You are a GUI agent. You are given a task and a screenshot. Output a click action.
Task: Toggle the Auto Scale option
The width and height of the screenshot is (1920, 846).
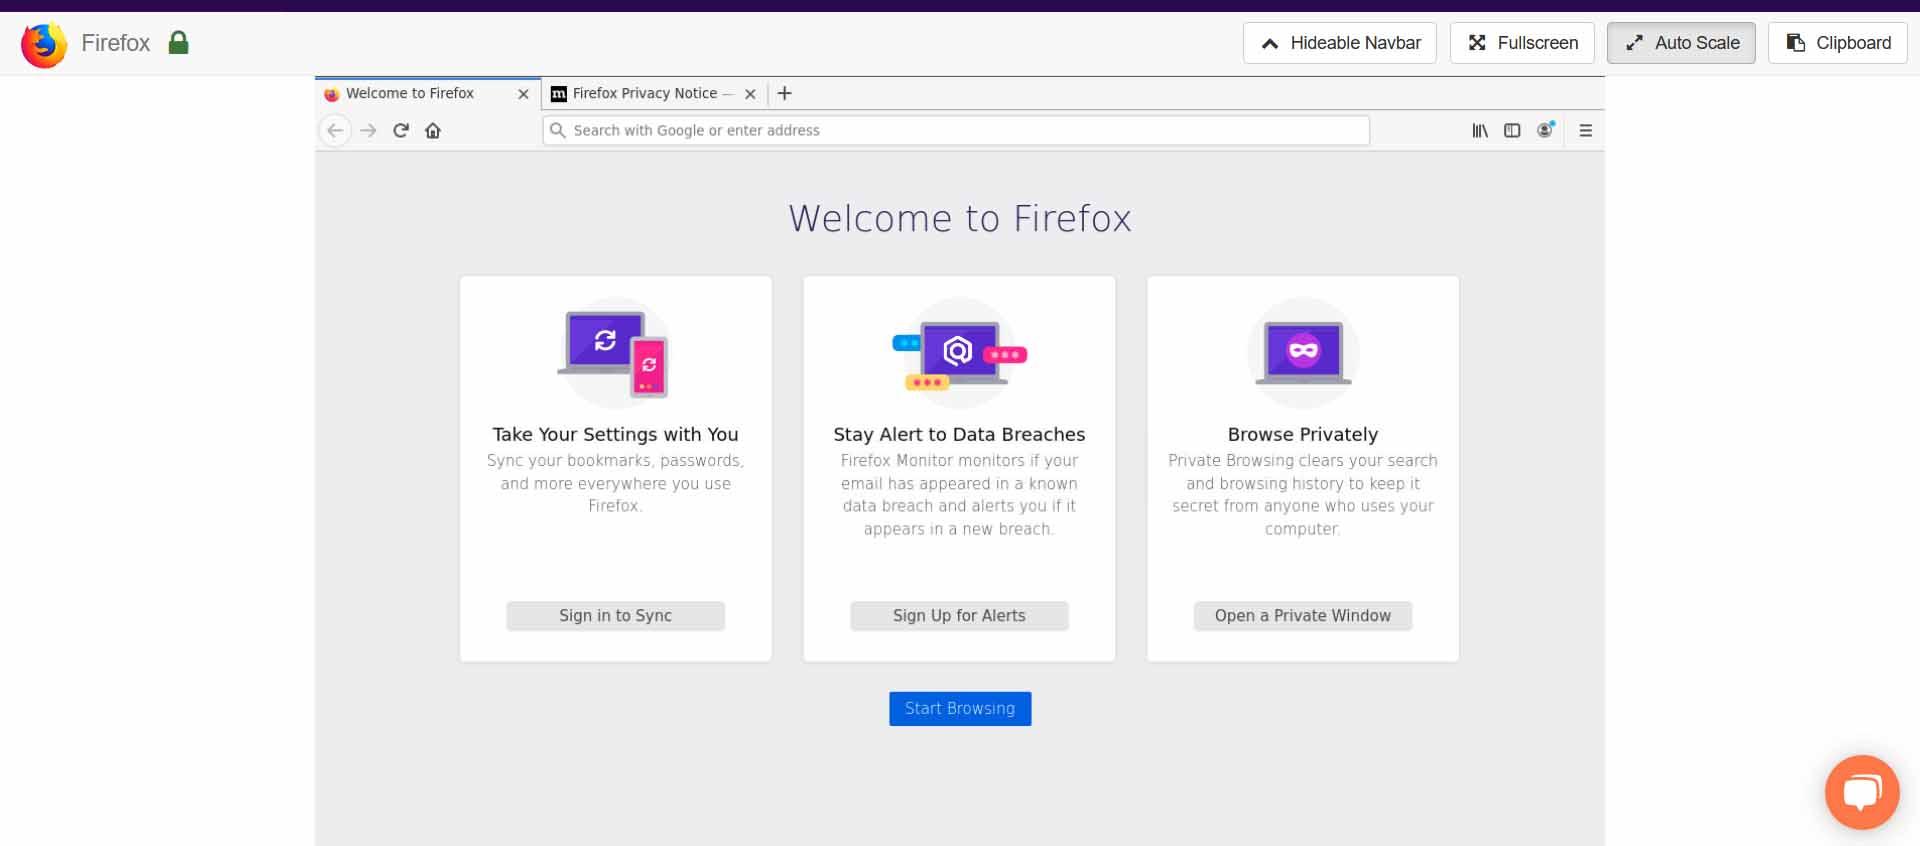pos(1680,43)
